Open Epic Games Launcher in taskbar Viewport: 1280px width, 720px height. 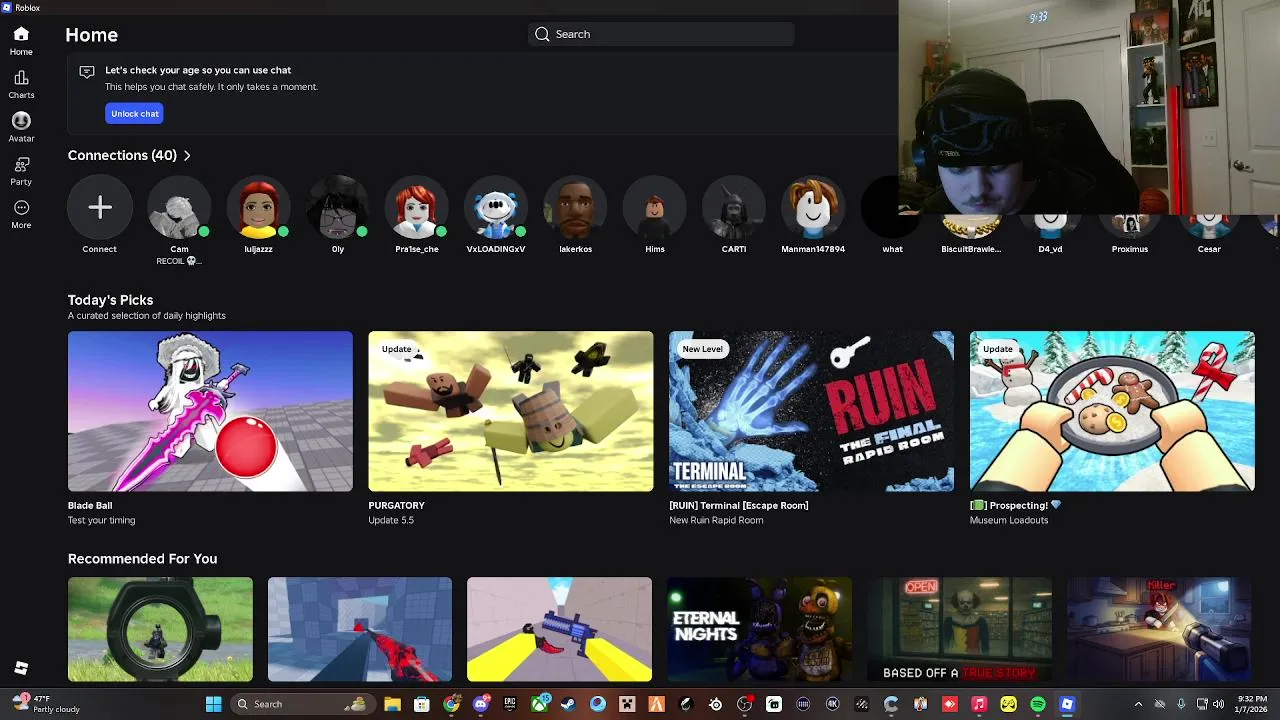(510, 704)
